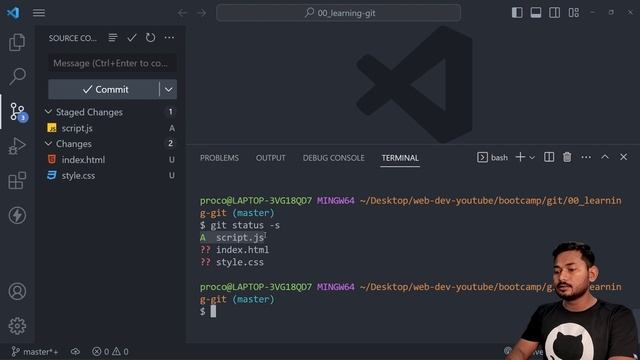Click the terminal prompt cursor
640x360 pixels.
213,311
